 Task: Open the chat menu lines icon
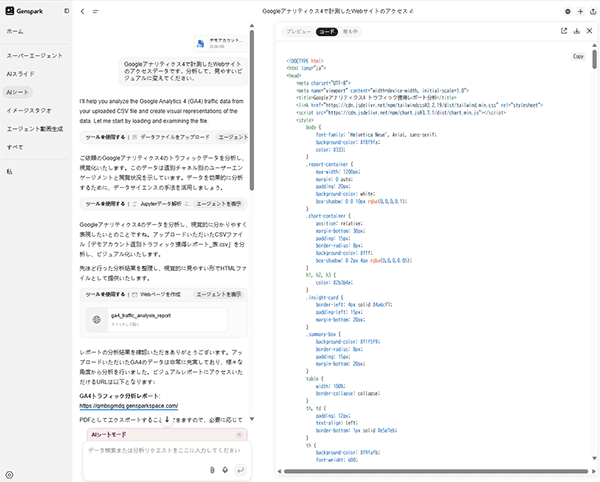[x=95, y=11]
